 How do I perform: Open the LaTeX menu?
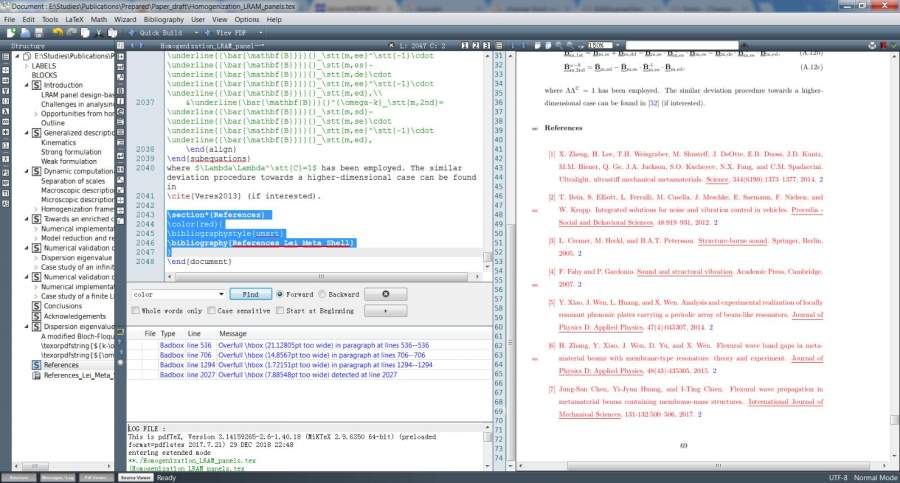[76, 19]
